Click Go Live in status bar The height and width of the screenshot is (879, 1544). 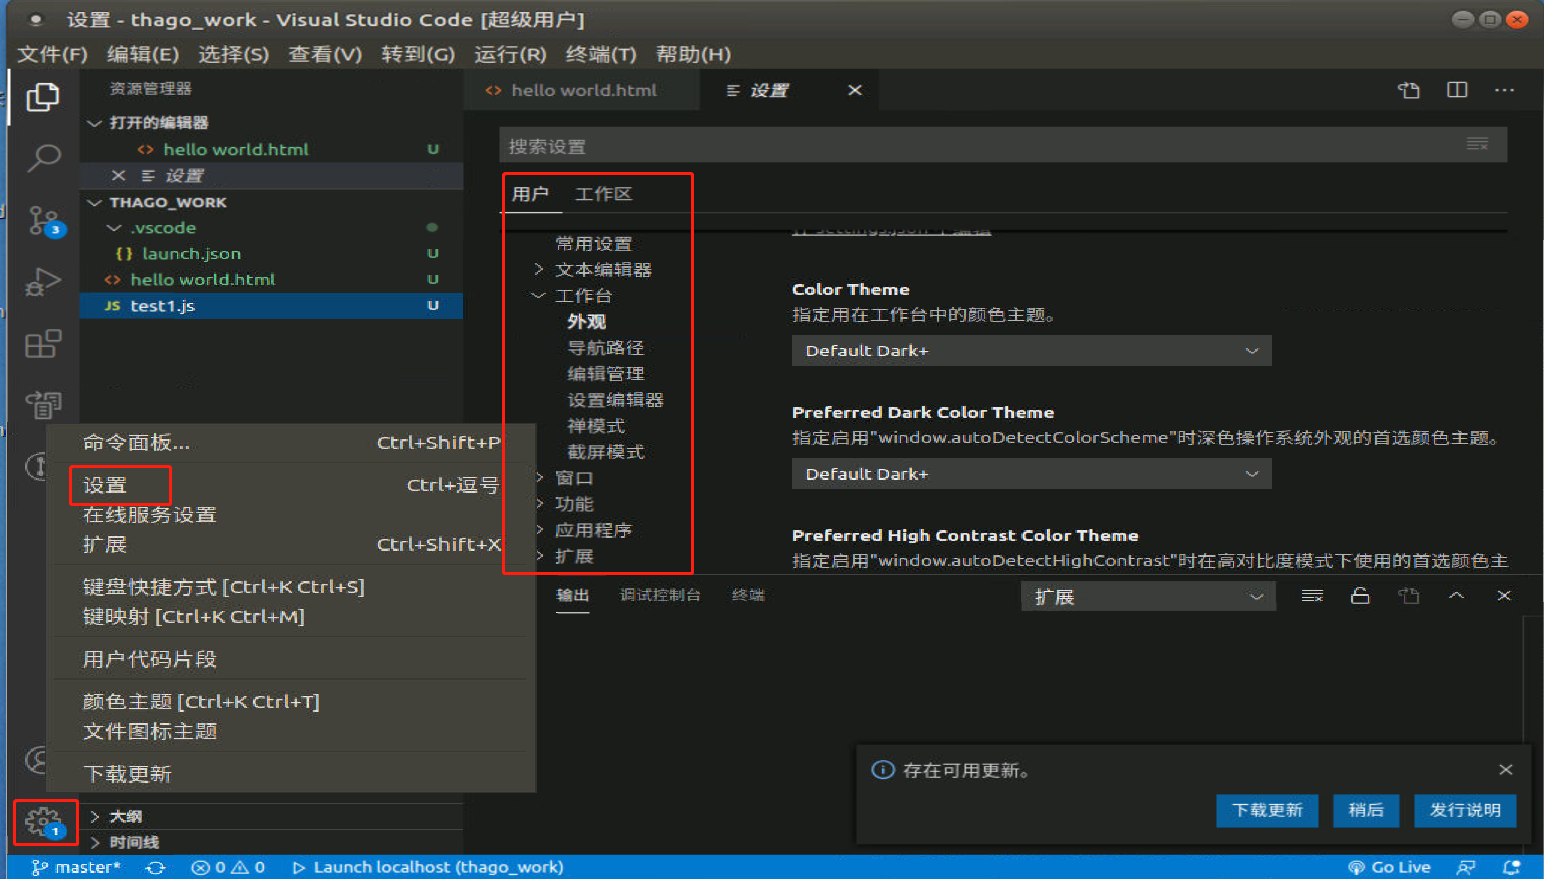[x=1389, y=867]
